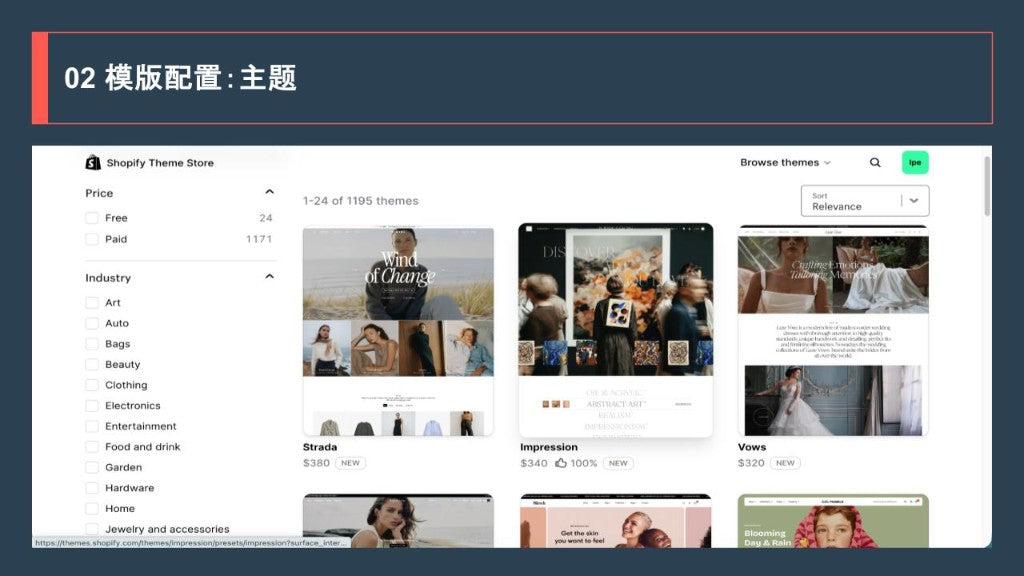
Task: Check the Clothing industry filter
Action: click(92, 385)
